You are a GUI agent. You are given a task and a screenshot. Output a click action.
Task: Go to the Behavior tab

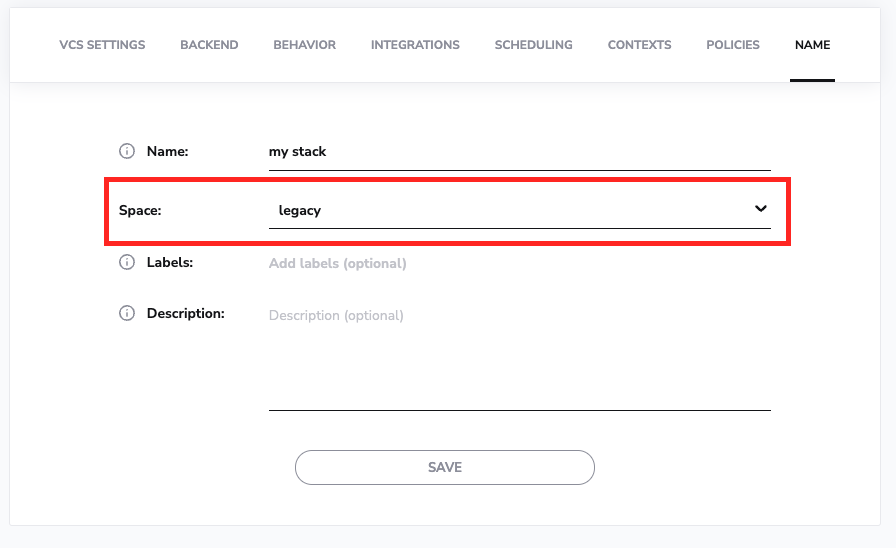click(x=304, y=45)
